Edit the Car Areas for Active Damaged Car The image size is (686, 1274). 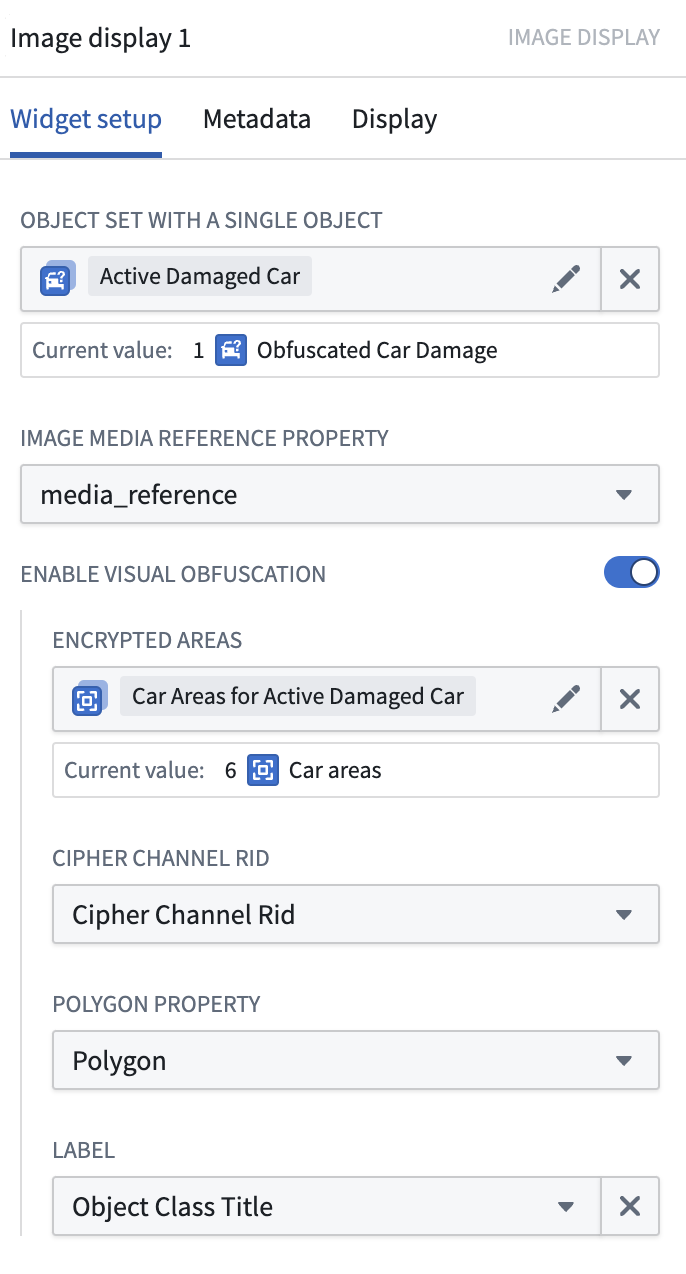(566, 698)
